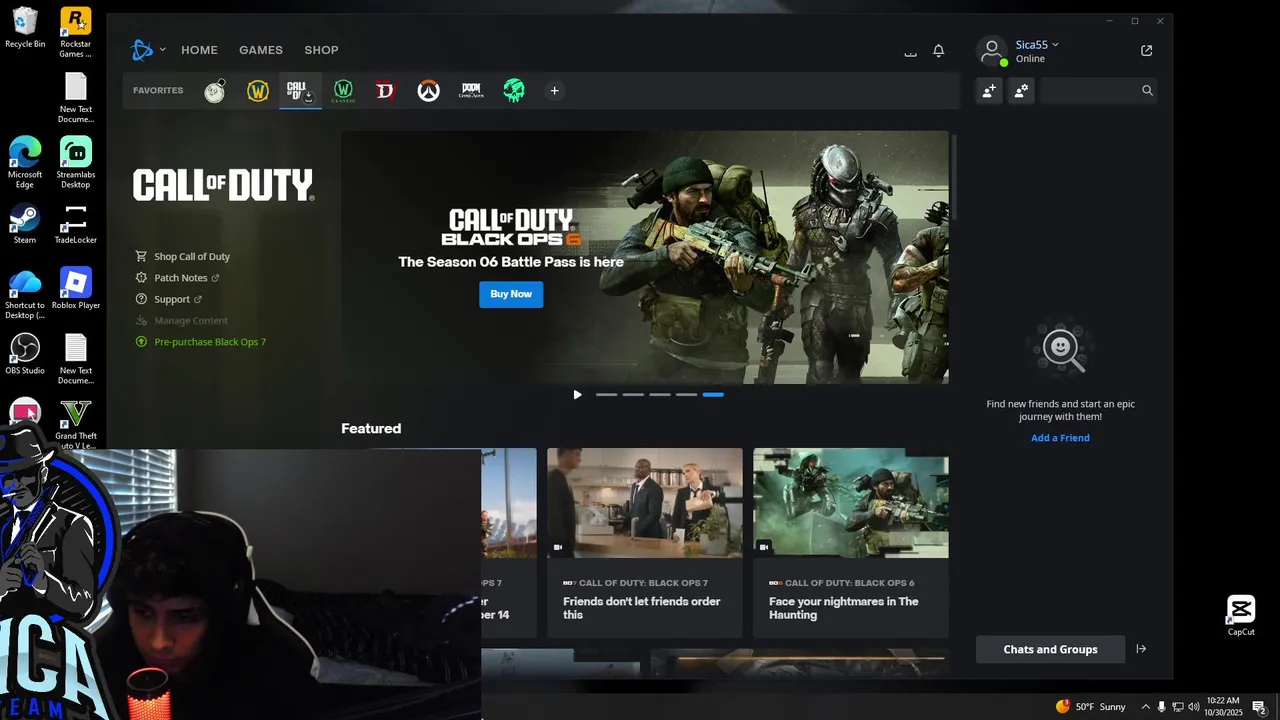Screen dimensions: 1280x720
Task: Open the weather widget showing 50°F Sunny
Action: point(1091,707)
